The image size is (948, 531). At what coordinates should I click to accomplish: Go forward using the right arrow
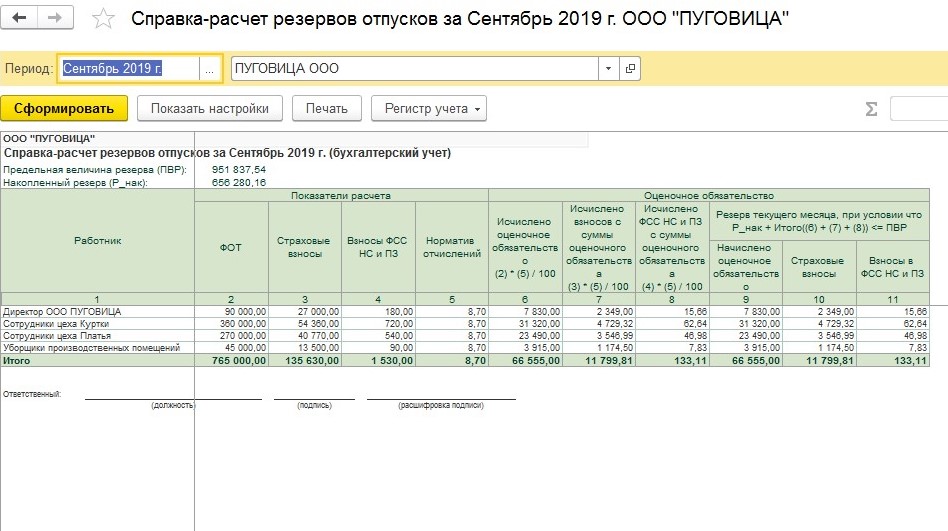(x=55, y=19)
